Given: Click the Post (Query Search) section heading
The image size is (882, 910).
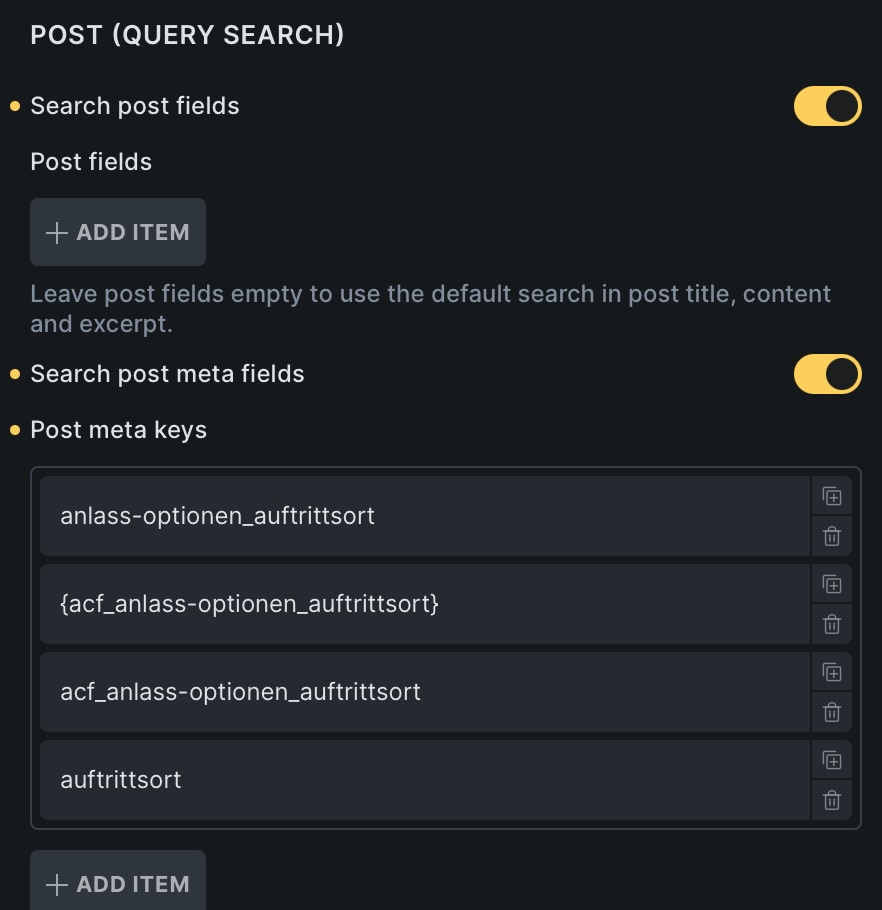Looking at the screenshot, I should (x=187, y=35).
